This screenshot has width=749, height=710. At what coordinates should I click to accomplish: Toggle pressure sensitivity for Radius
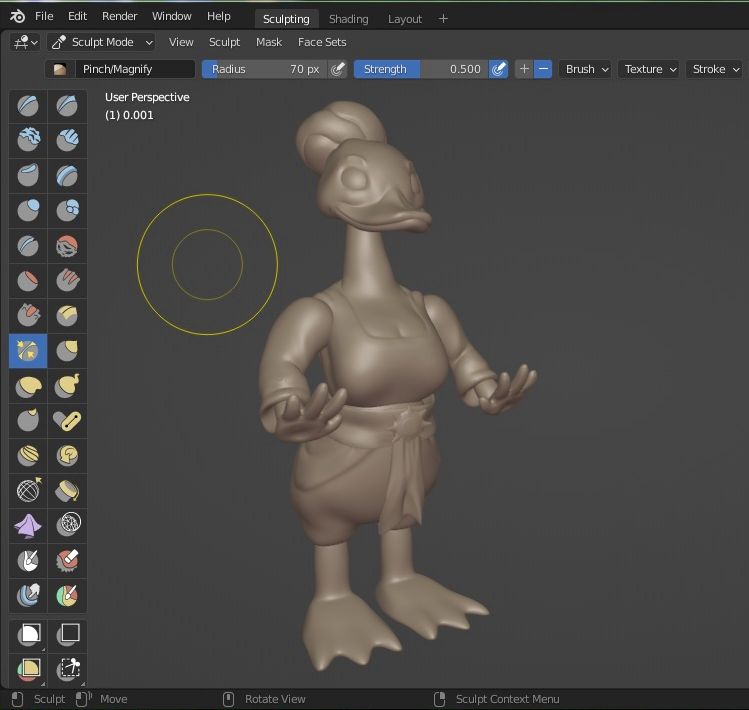[338, 69]
